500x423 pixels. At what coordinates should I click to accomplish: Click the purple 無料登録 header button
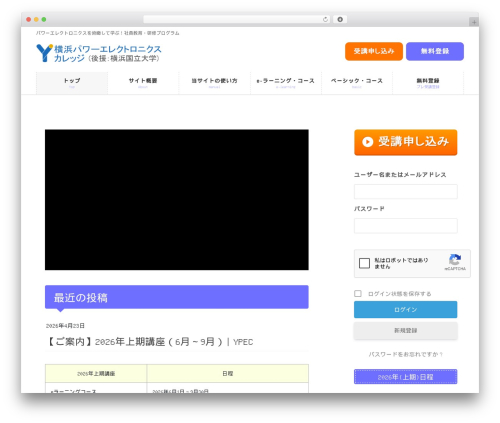click(435, 51)
